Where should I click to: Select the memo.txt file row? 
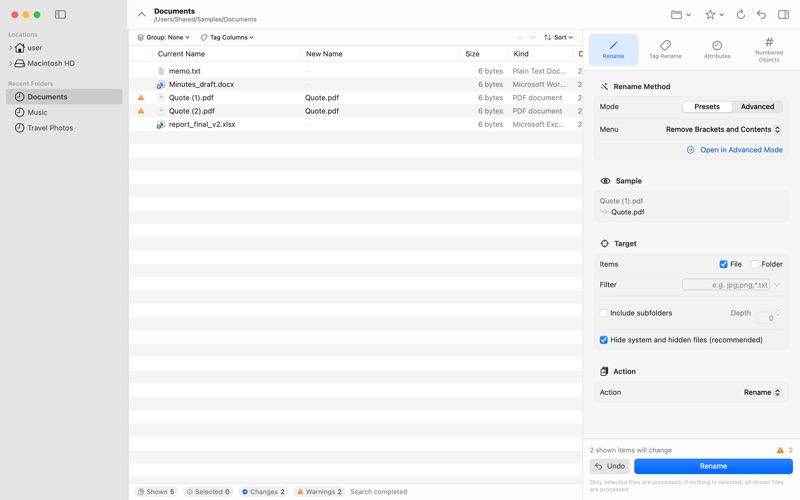pos(355,71)
